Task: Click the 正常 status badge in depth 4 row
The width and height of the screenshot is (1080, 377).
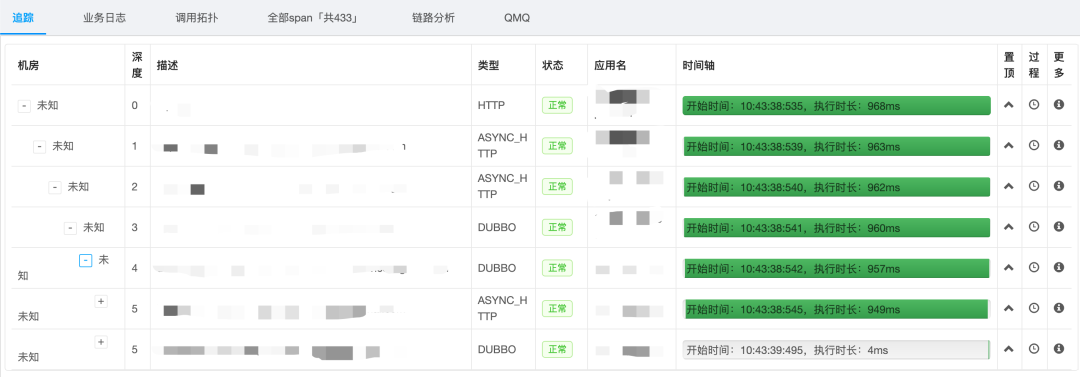Action: click(x=557, y=268)
